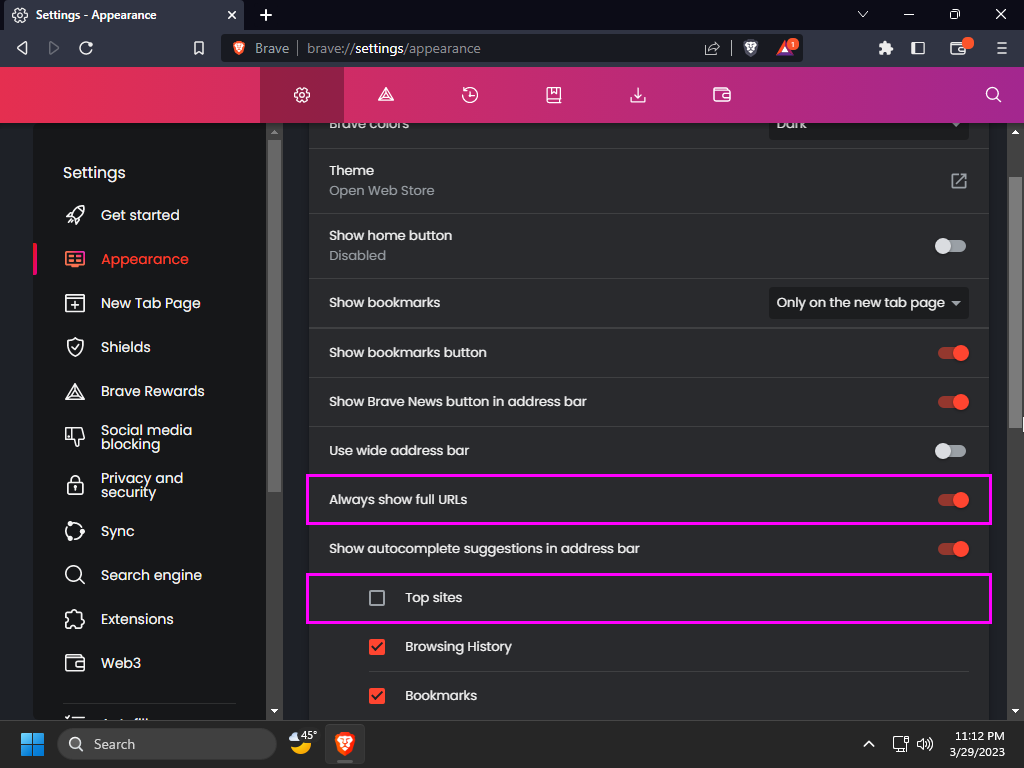Open the History clock tab in pink header
Image resolution: width=1024 pixels, height=768 pixels.
(x=470, y=95)
